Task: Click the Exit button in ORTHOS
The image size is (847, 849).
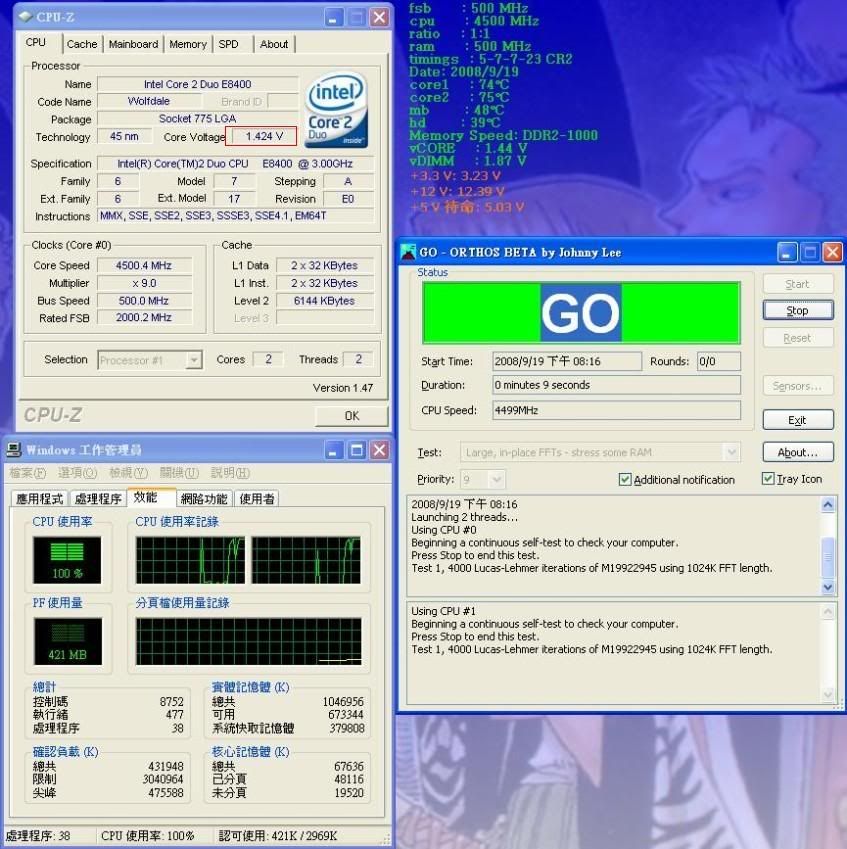Action: point(797,420)
